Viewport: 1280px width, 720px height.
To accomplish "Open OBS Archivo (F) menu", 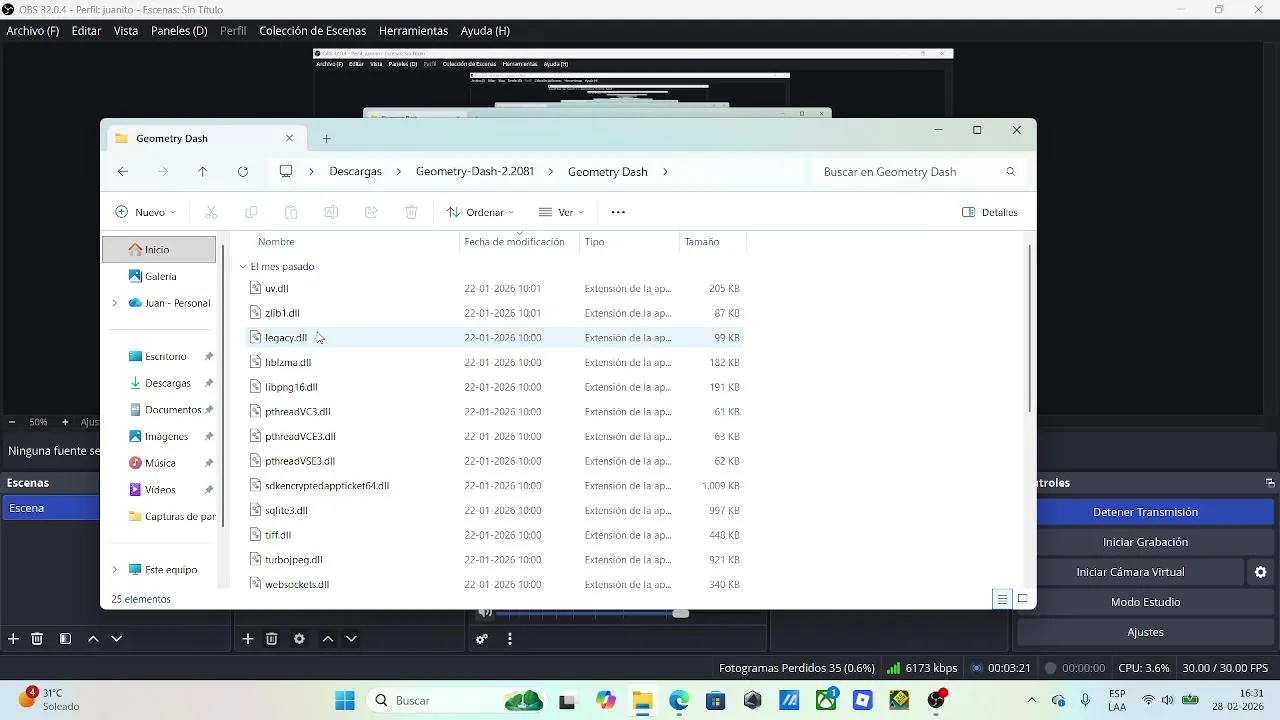I will (33, 31).
